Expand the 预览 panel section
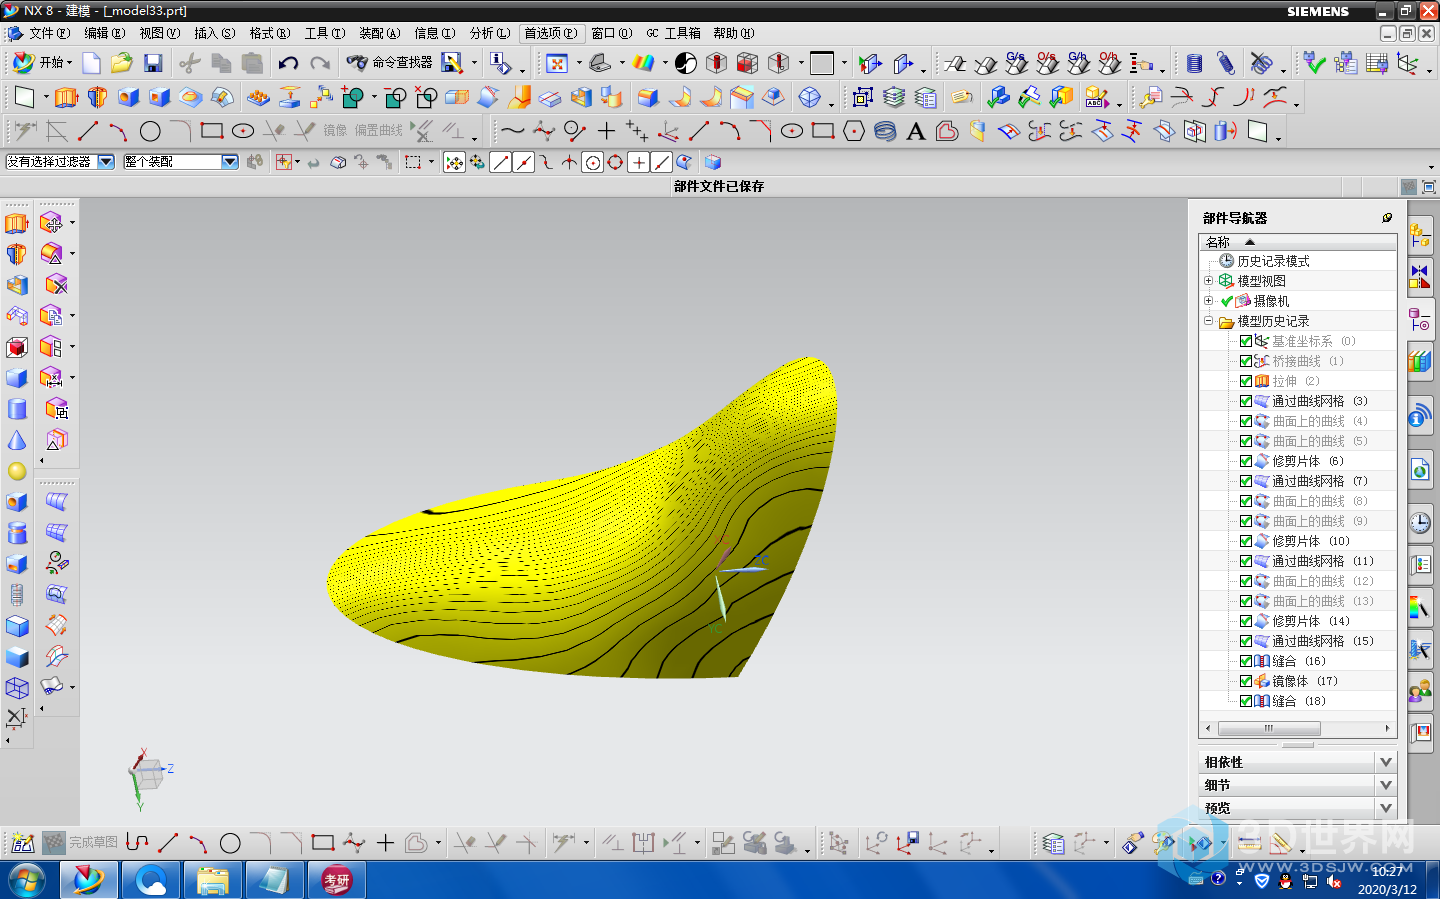The image size is (1440, 899). pos(1386,808)
